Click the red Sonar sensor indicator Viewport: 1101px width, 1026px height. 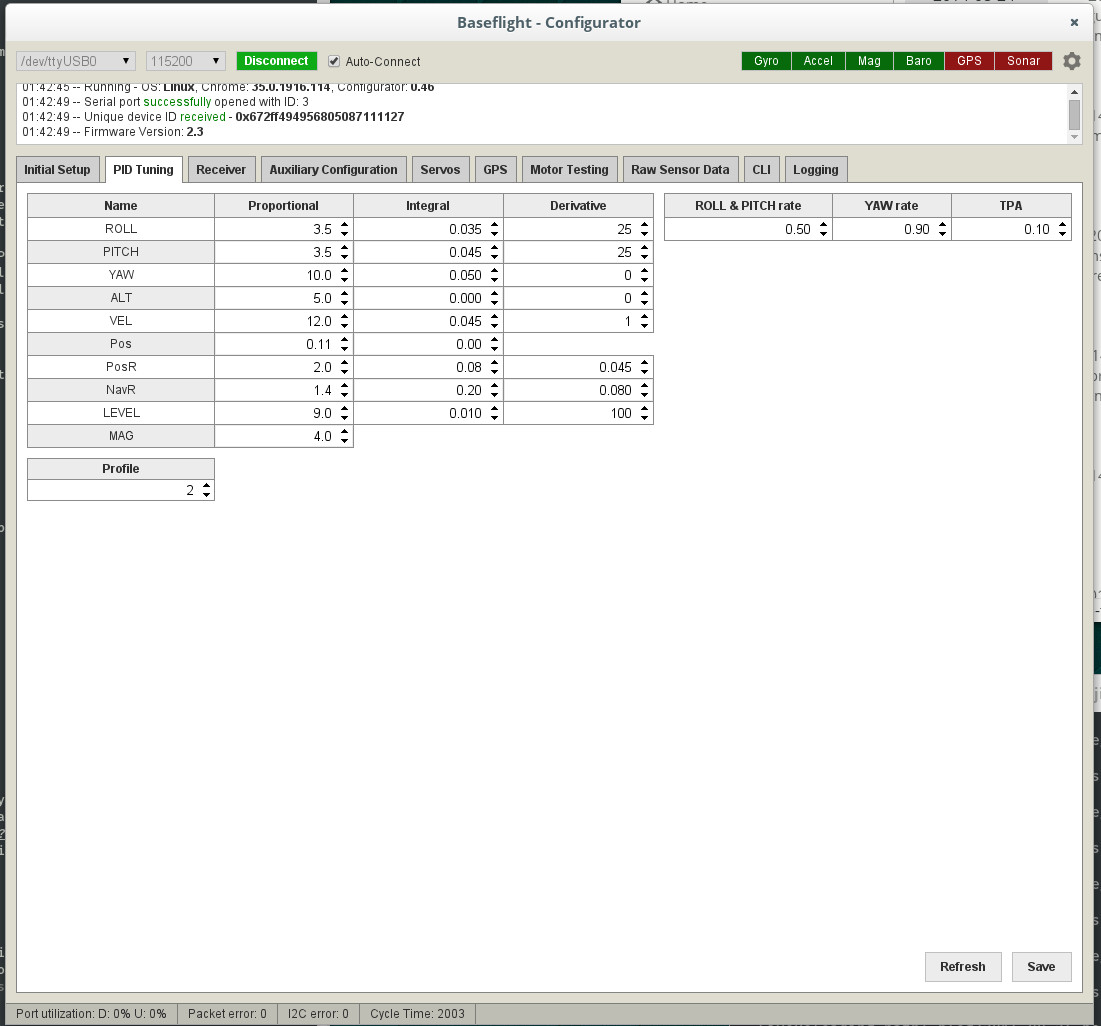click(1023, 61)
